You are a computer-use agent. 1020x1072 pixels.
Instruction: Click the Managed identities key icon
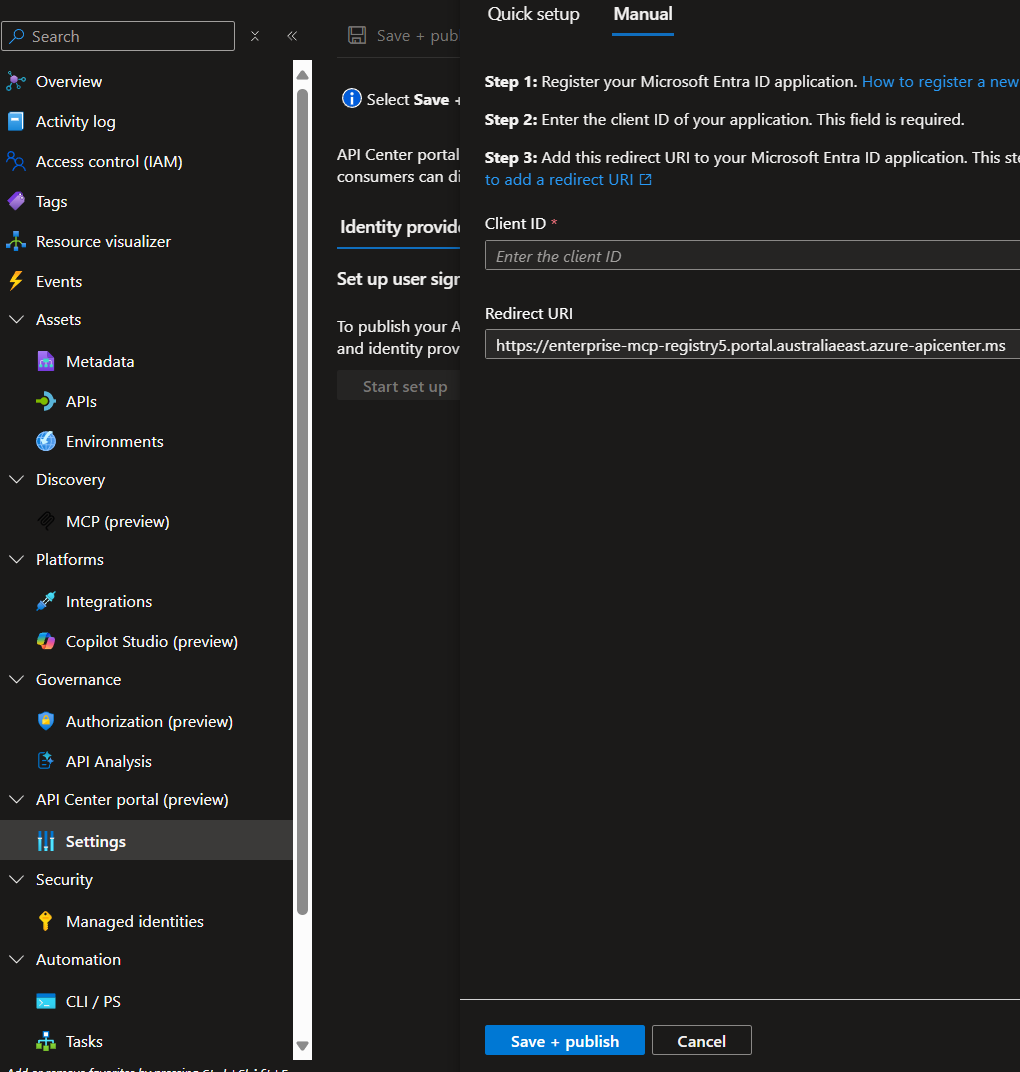click(x=45, y=921)
